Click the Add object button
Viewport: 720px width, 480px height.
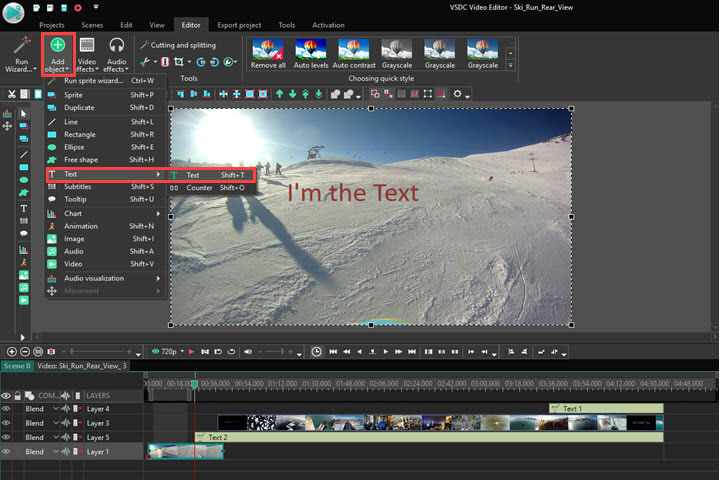[x=56, y=54]
